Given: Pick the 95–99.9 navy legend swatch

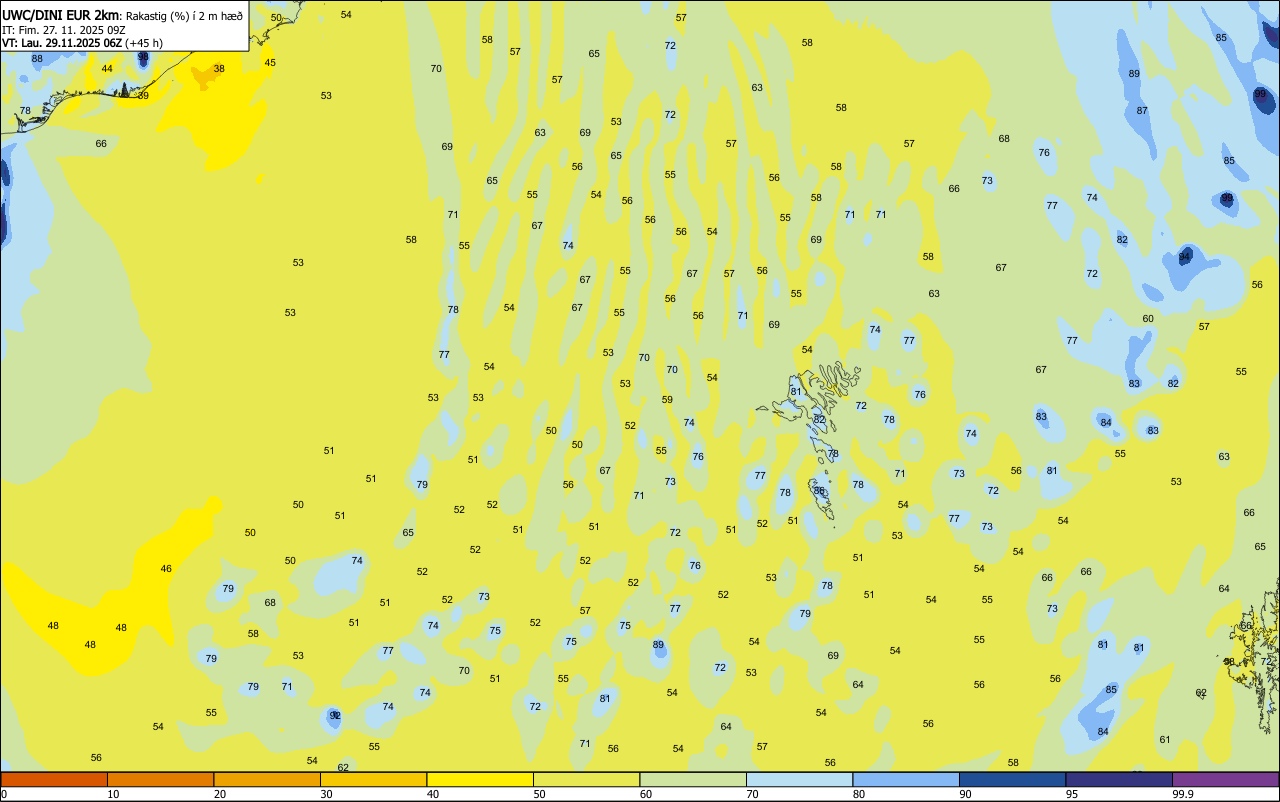Looking at the screenshot, I should pyautogui.click(x=1119, y=779).
